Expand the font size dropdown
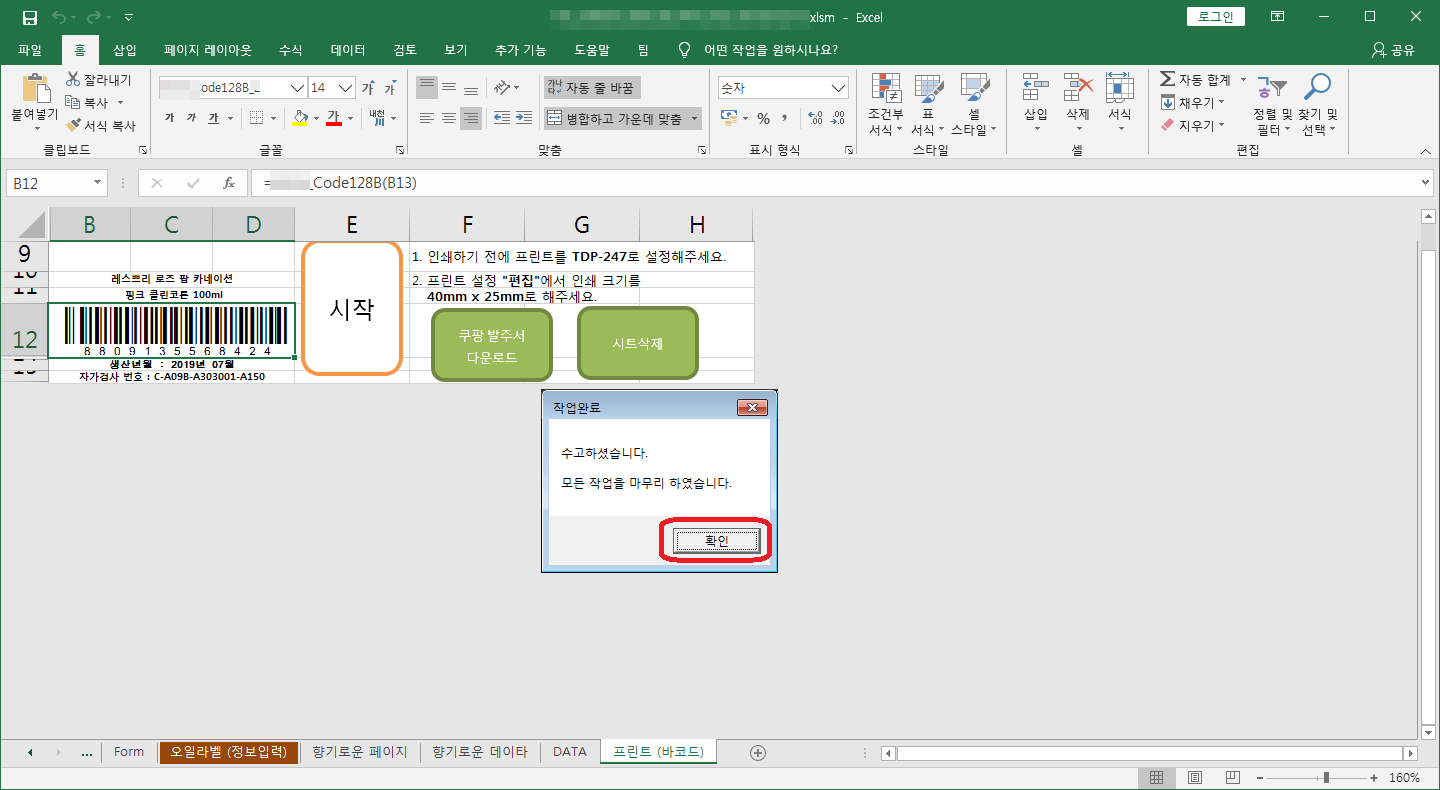Viewport: 1440px width, 790px height. (x=346, y=88)
